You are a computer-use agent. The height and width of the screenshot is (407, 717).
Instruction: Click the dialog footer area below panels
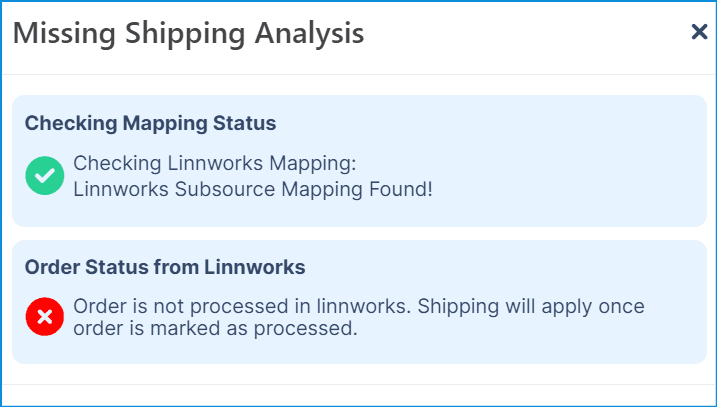click(x=358, y=395)
